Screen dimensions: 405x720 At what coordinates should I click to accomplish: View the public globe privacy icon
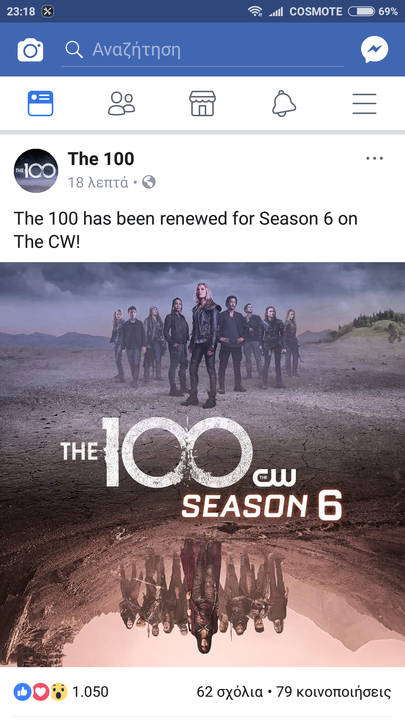coord(149,183)
